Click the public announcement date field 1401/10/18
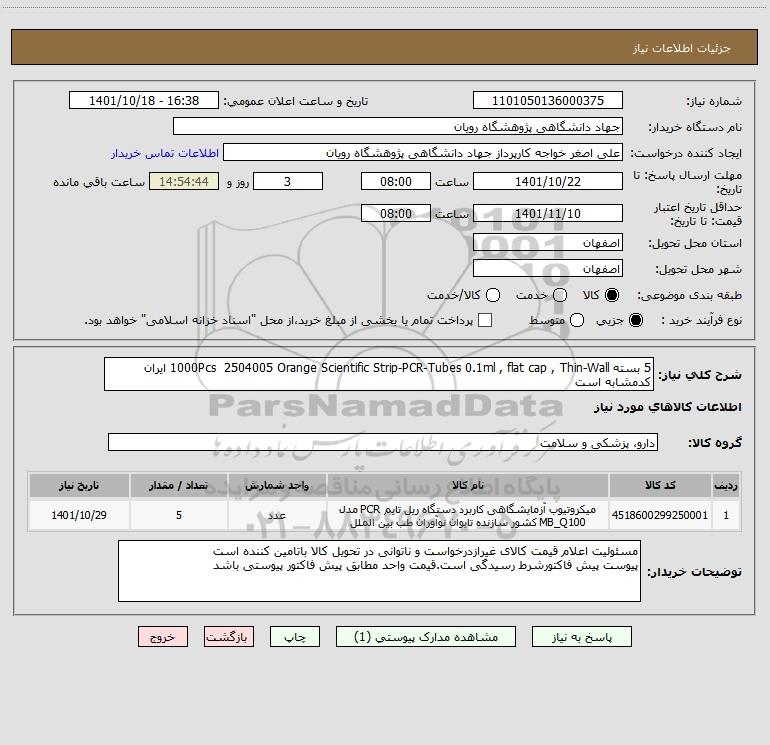 (143, 100)
